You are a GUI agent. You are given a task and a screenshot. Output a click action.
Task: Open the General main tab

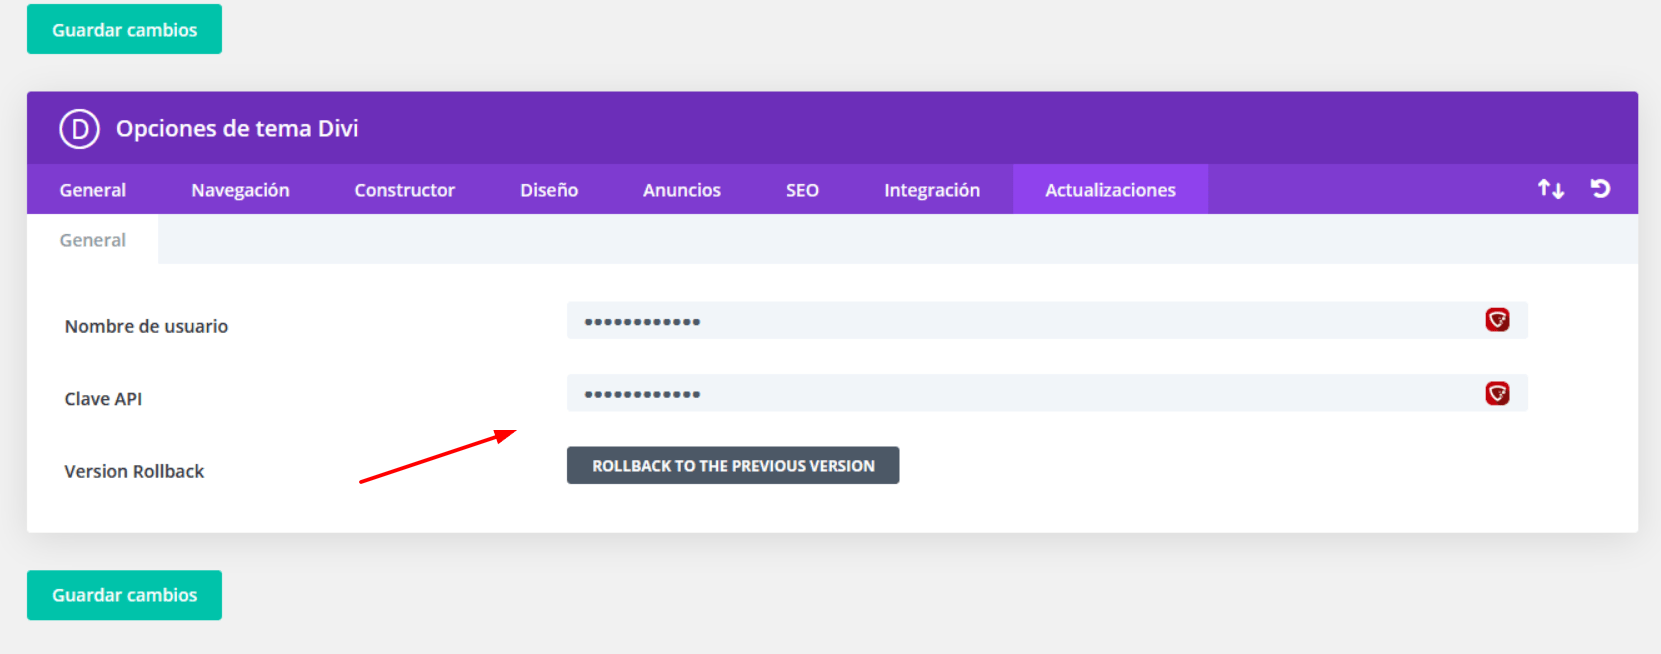[93, 190]
